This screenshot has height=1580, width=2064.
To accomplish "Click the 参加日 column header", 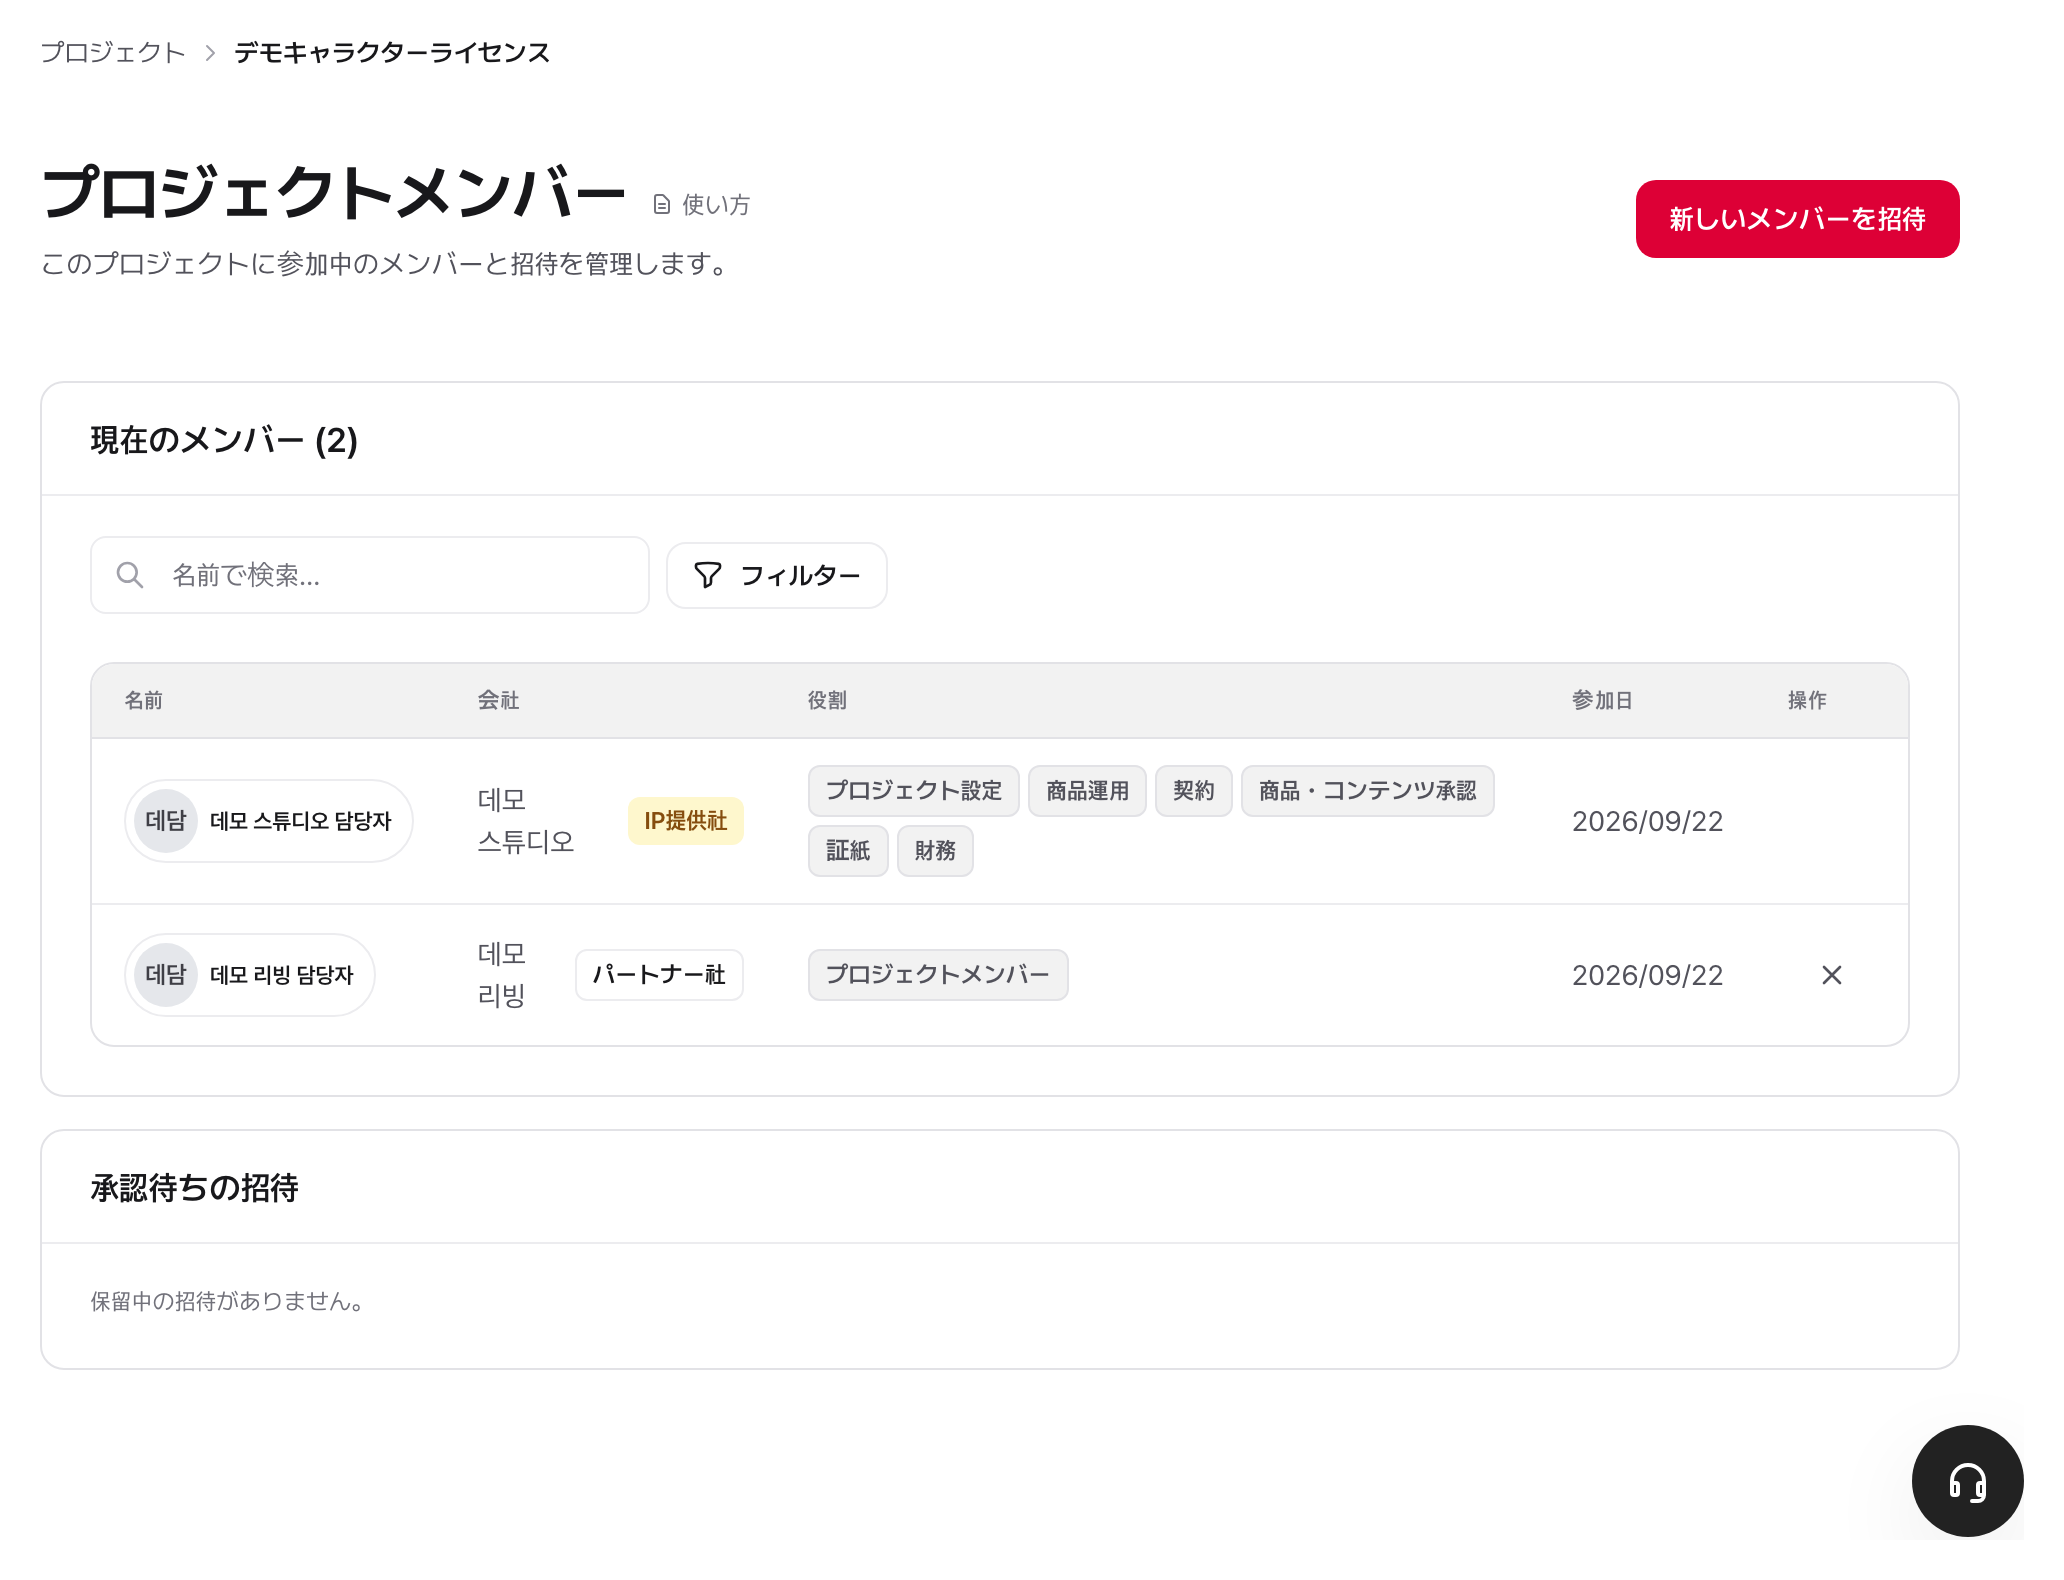I will [1602, 700].
